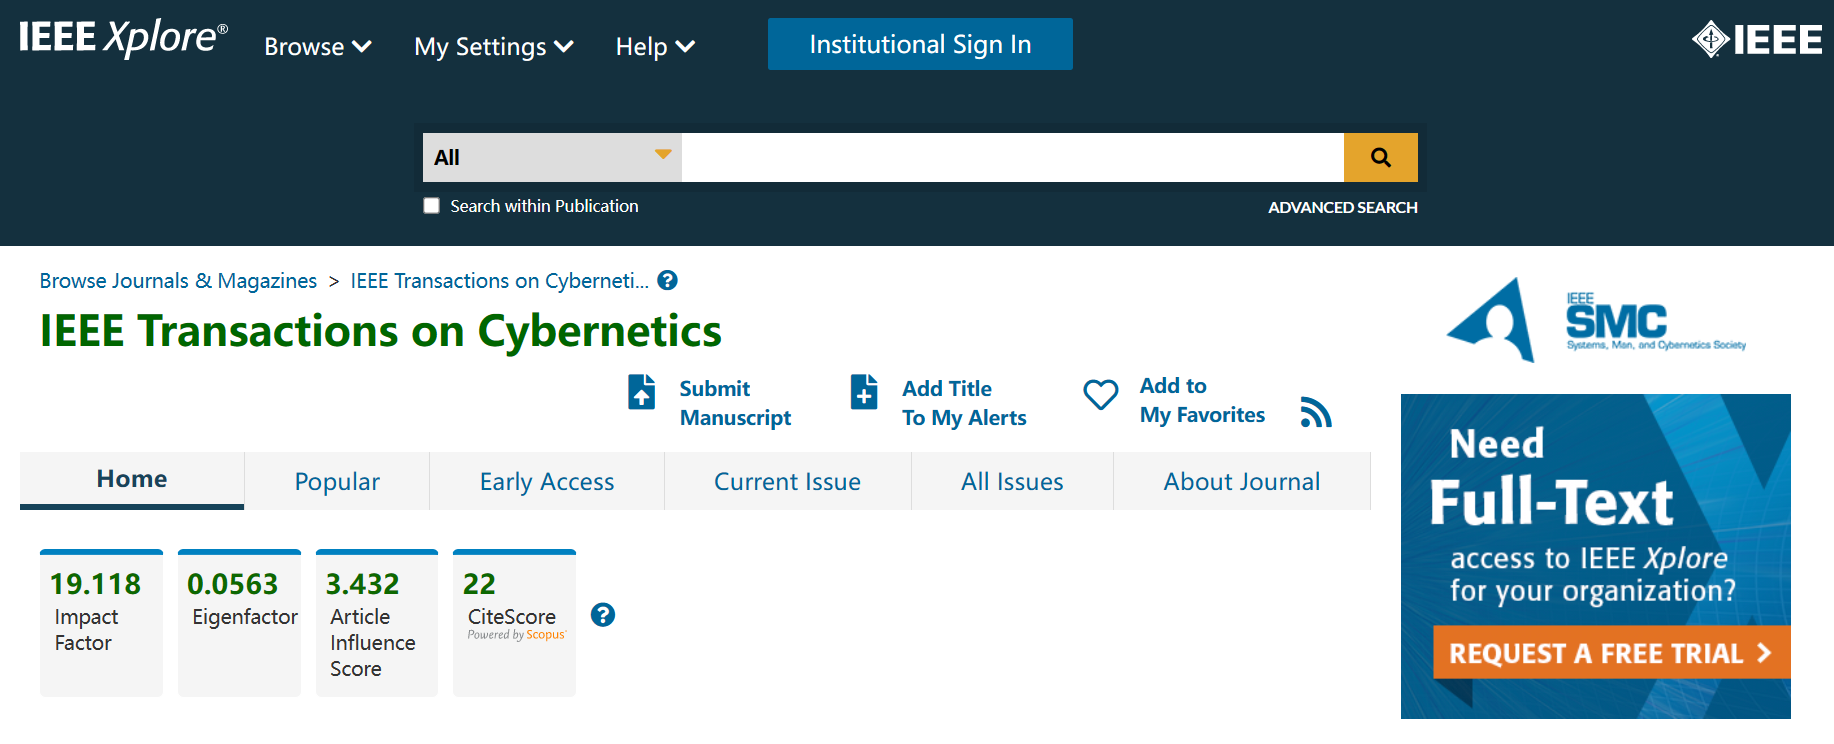Follow the Browse Journals & Magazines breadcrumb

[x=178, y=281]
